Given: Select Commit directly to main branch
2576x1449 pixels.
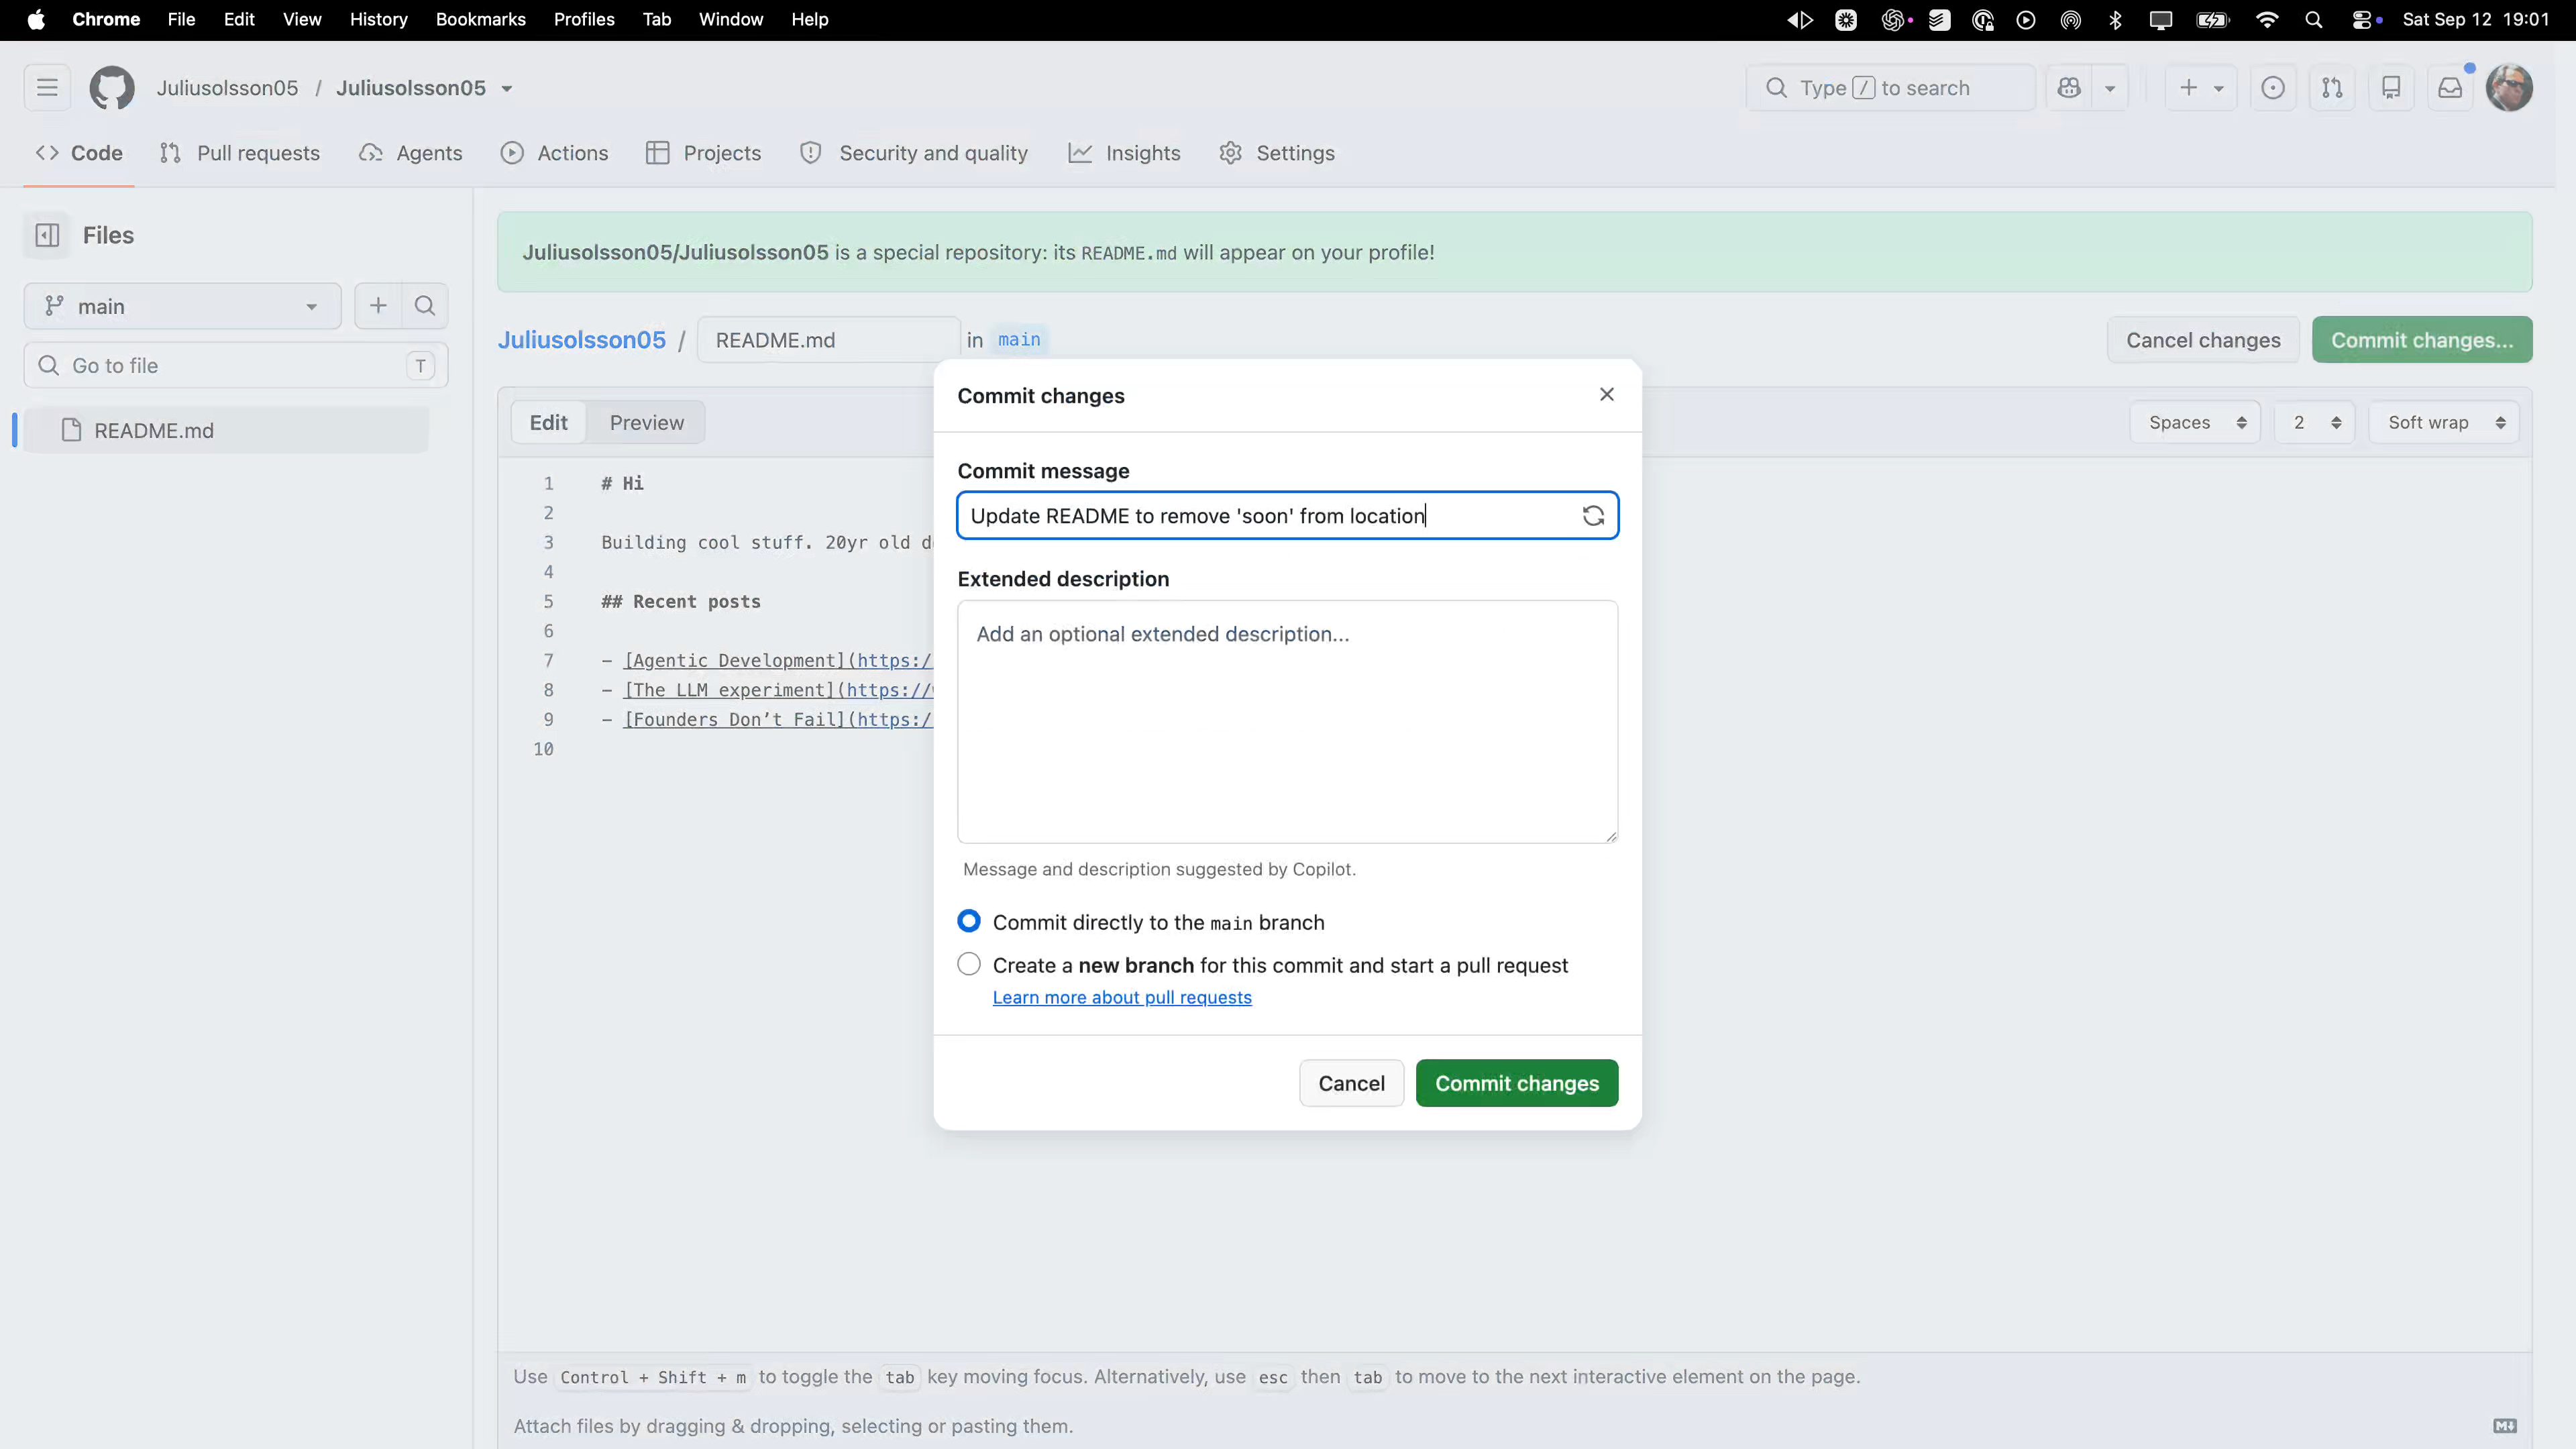Looking at the screenshot, I should [x=969, y=921].
